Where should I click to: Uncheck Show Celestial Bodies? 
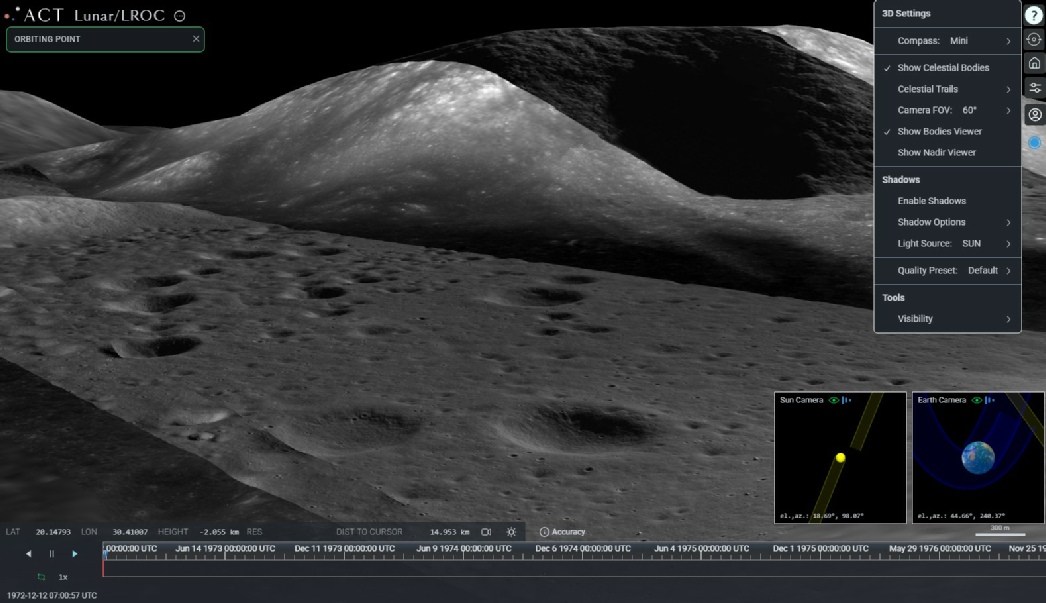[942, 68]
